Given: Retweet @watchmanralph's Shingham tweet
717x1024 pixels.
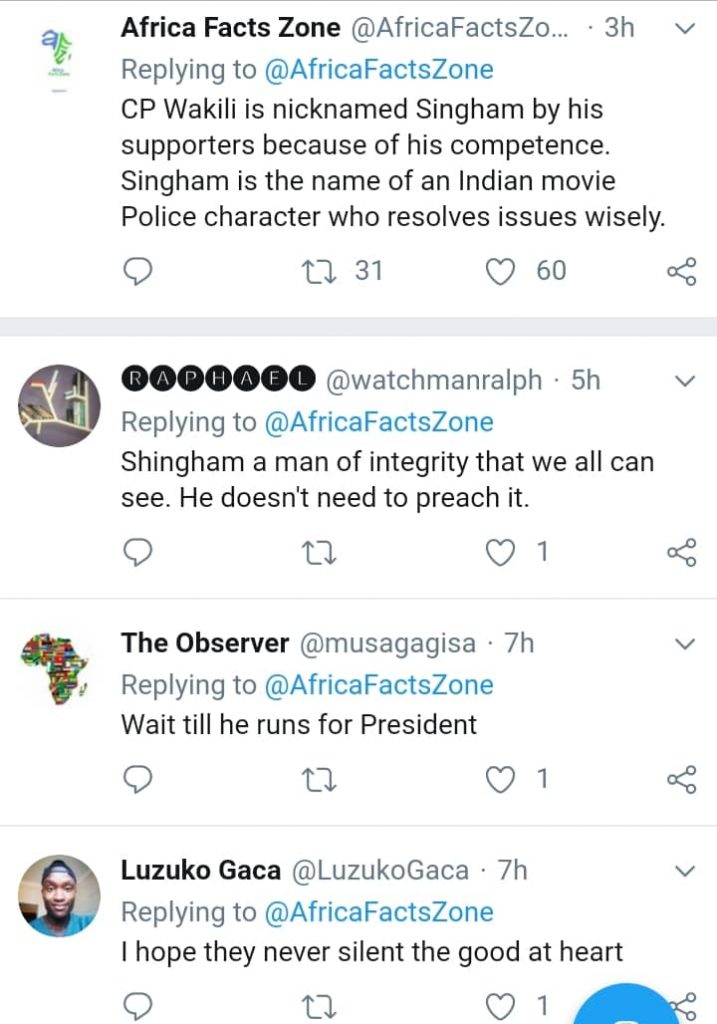Looking at the screenshot, I should pos(324,552).
